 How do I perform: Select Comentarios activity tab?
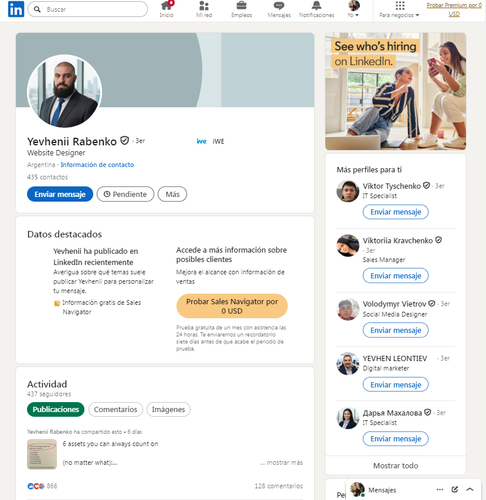click(x=115, y=409)
